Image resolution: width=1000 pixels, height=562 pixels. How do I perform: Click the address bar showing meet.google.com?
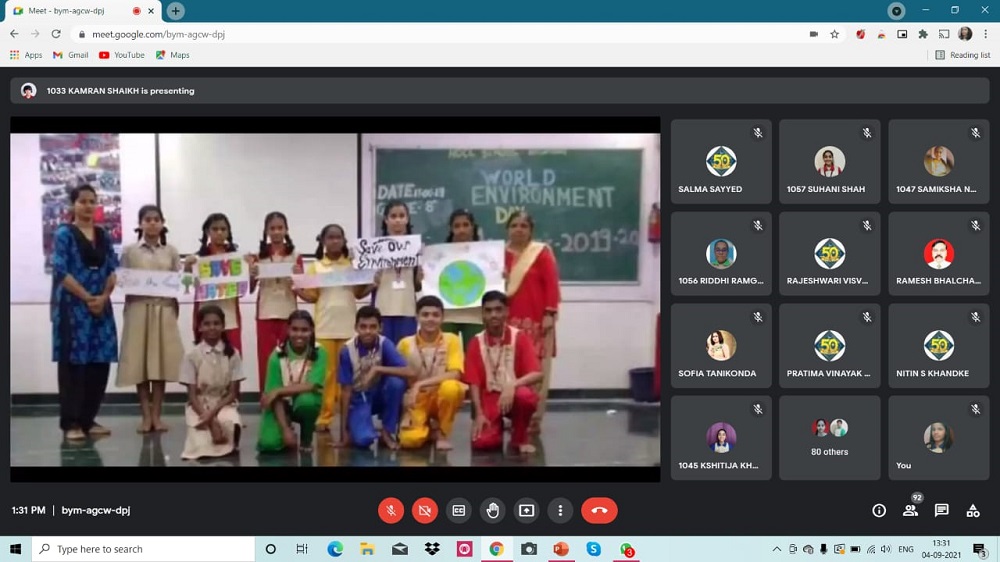(400, 34)
